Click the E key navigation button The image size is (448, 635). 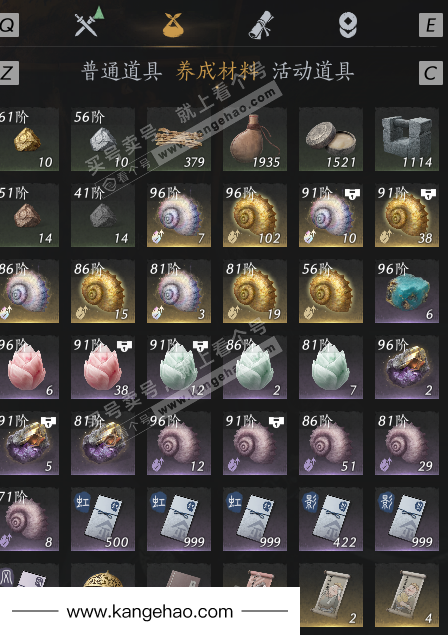point(431,26)
